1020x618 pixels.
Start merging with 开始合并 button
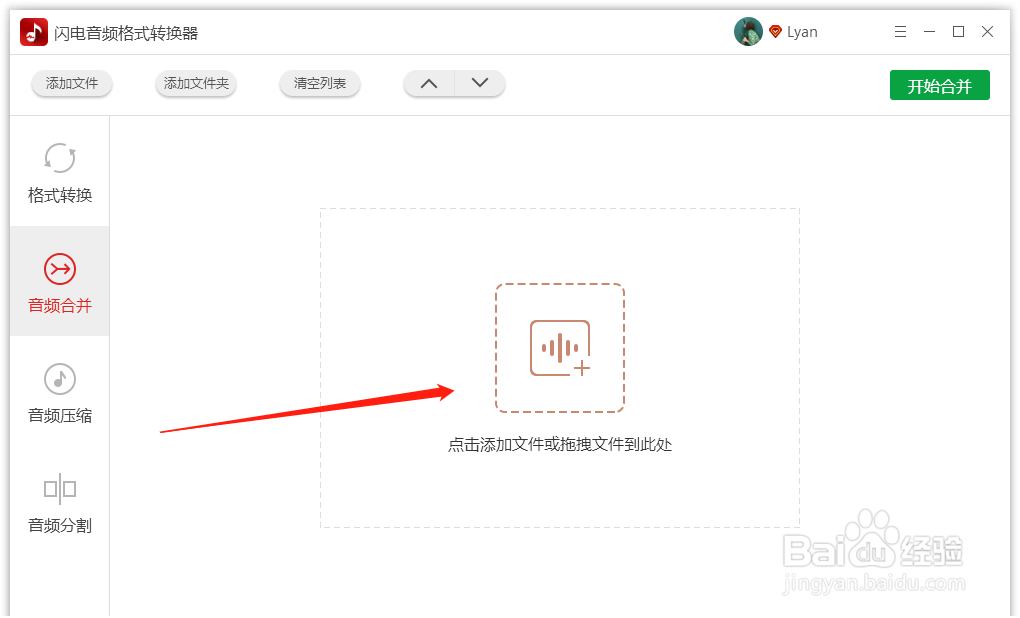(939, 85)
